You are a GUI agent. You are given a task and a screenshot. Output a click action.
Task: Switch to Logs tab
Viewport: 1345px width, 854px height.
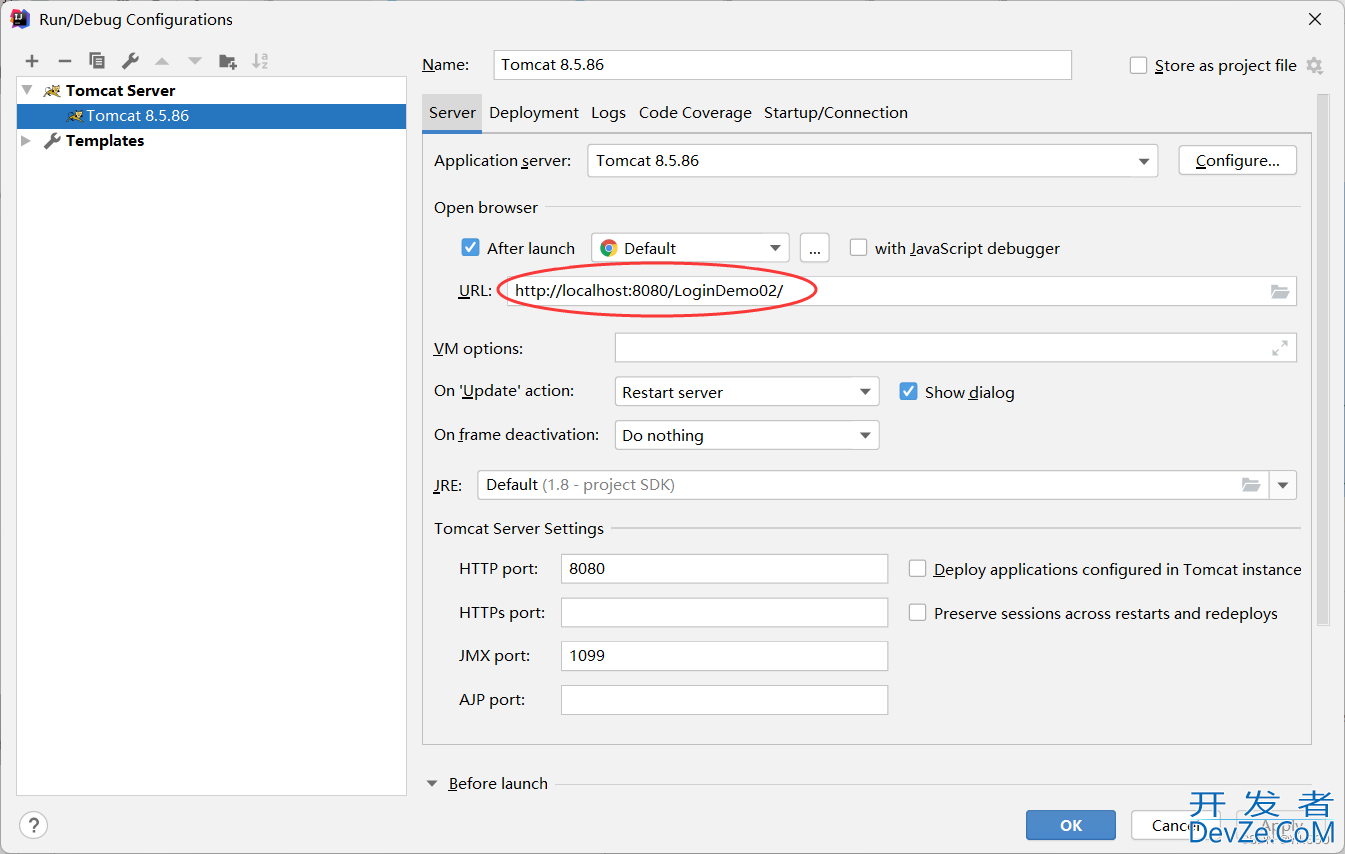[x=608, y=112]
